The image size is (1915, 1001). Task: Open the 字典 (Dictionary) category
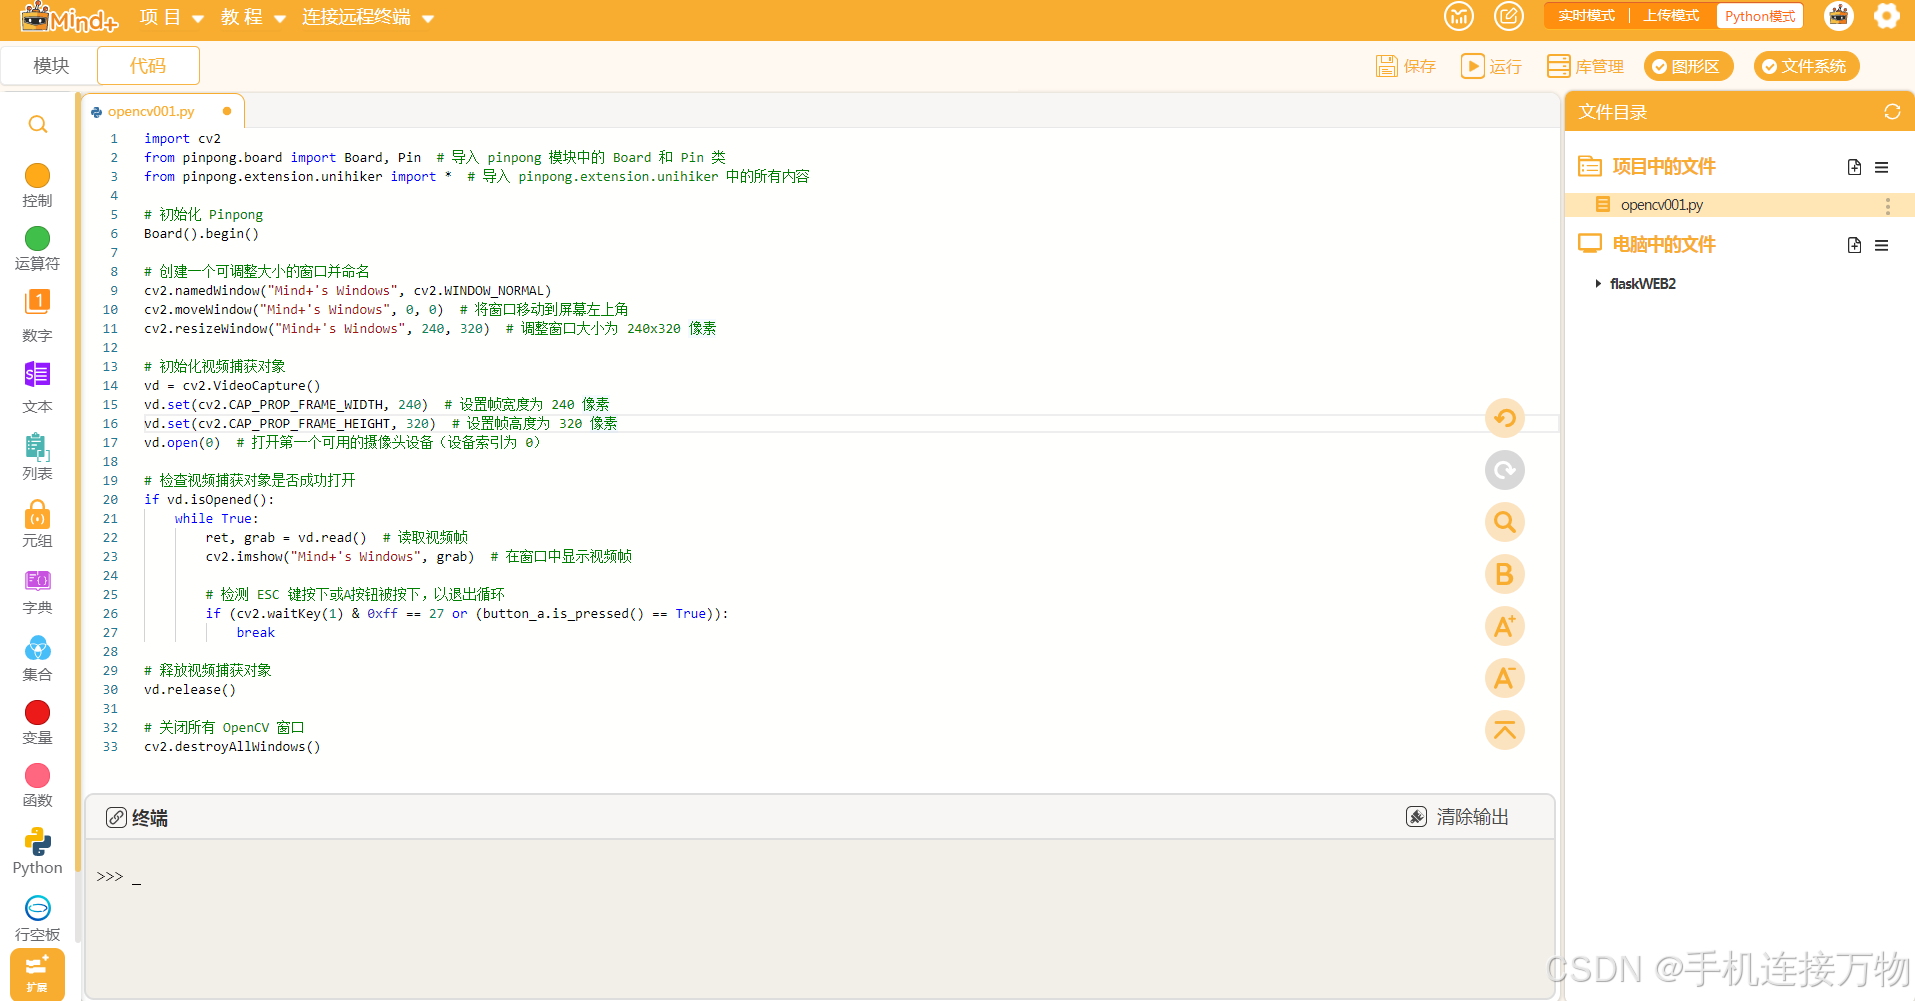(37, 591)
